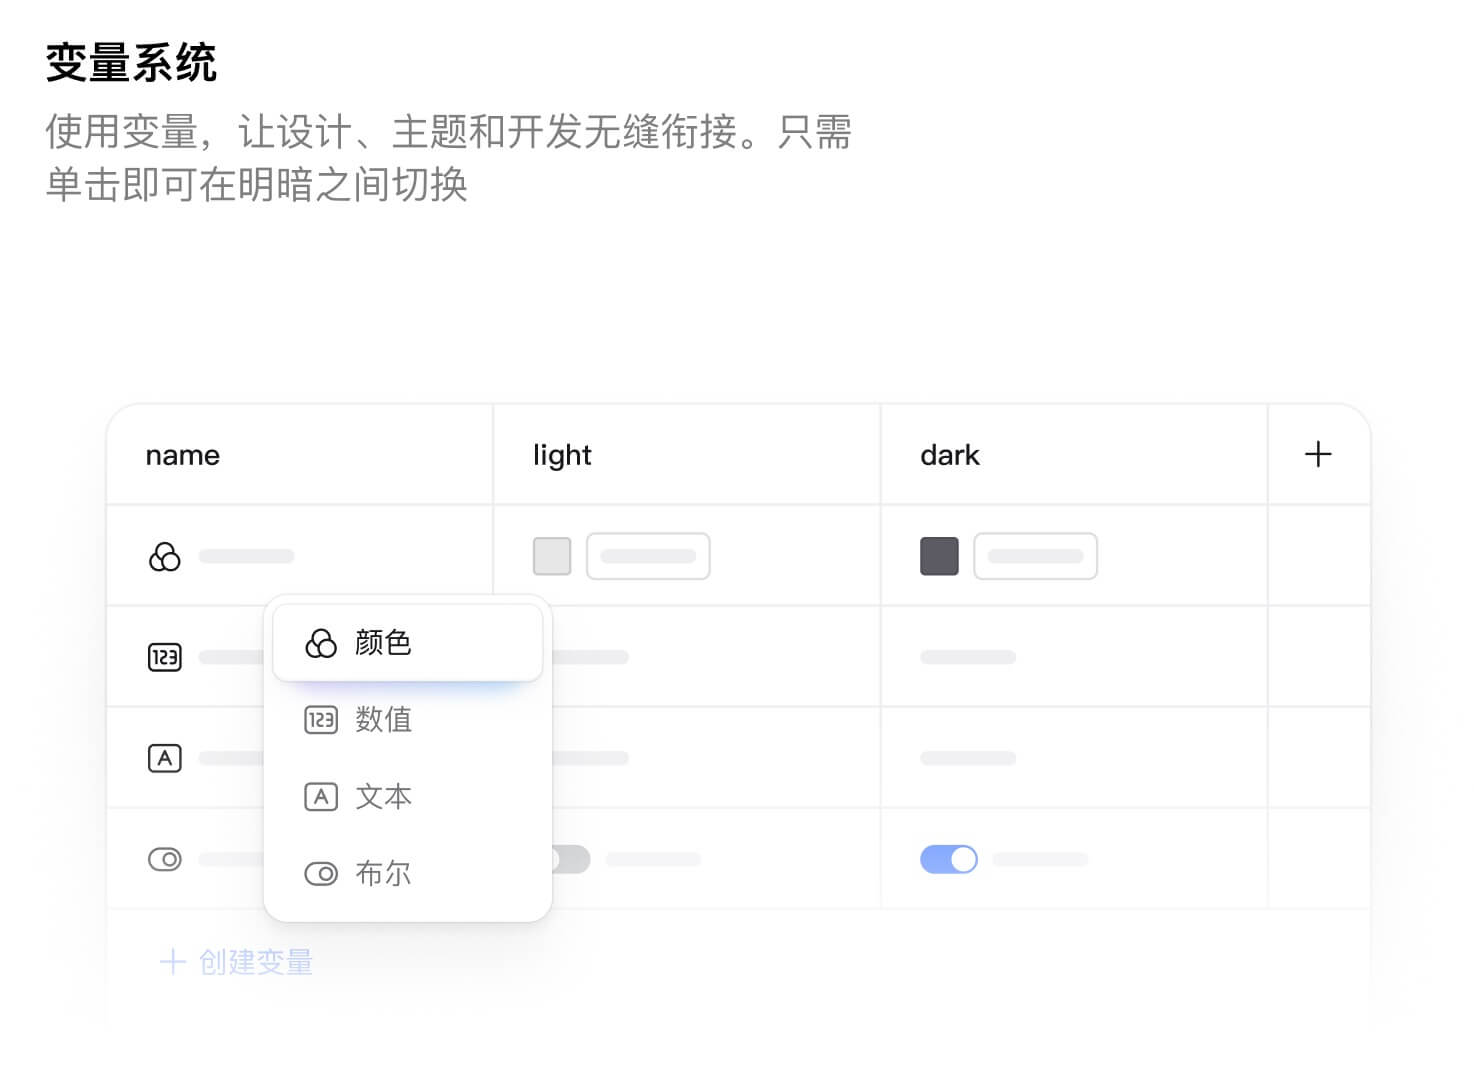Select the 数值 number icon in the dropdown menu
This screenshot has height=1066, width=1474.
(320, 720)
